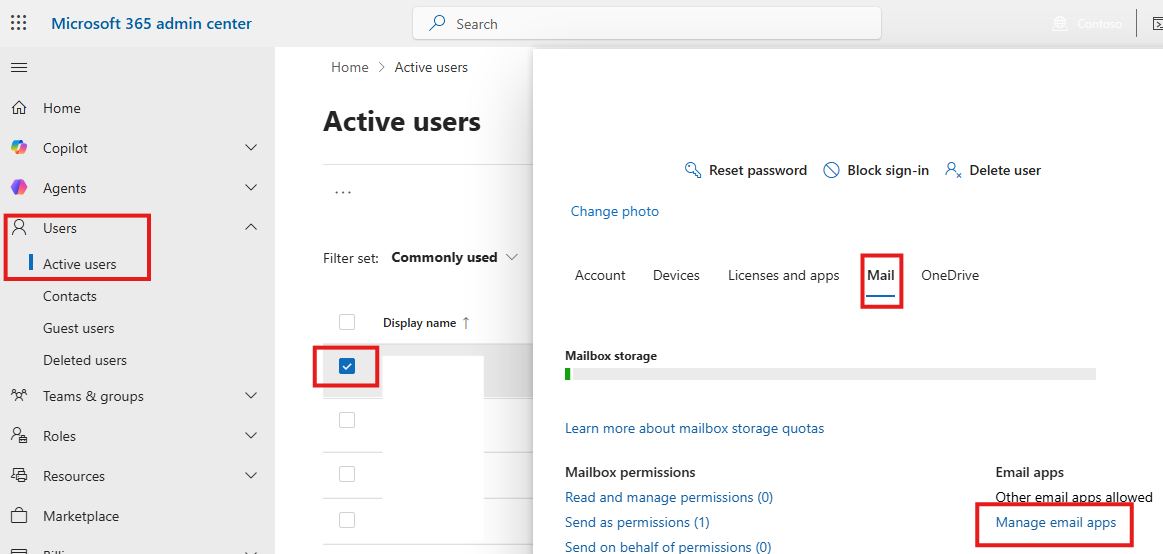Open Guest users in the sidebar
This screenshot has width=1163, height=554.
(x=79, y=328)
